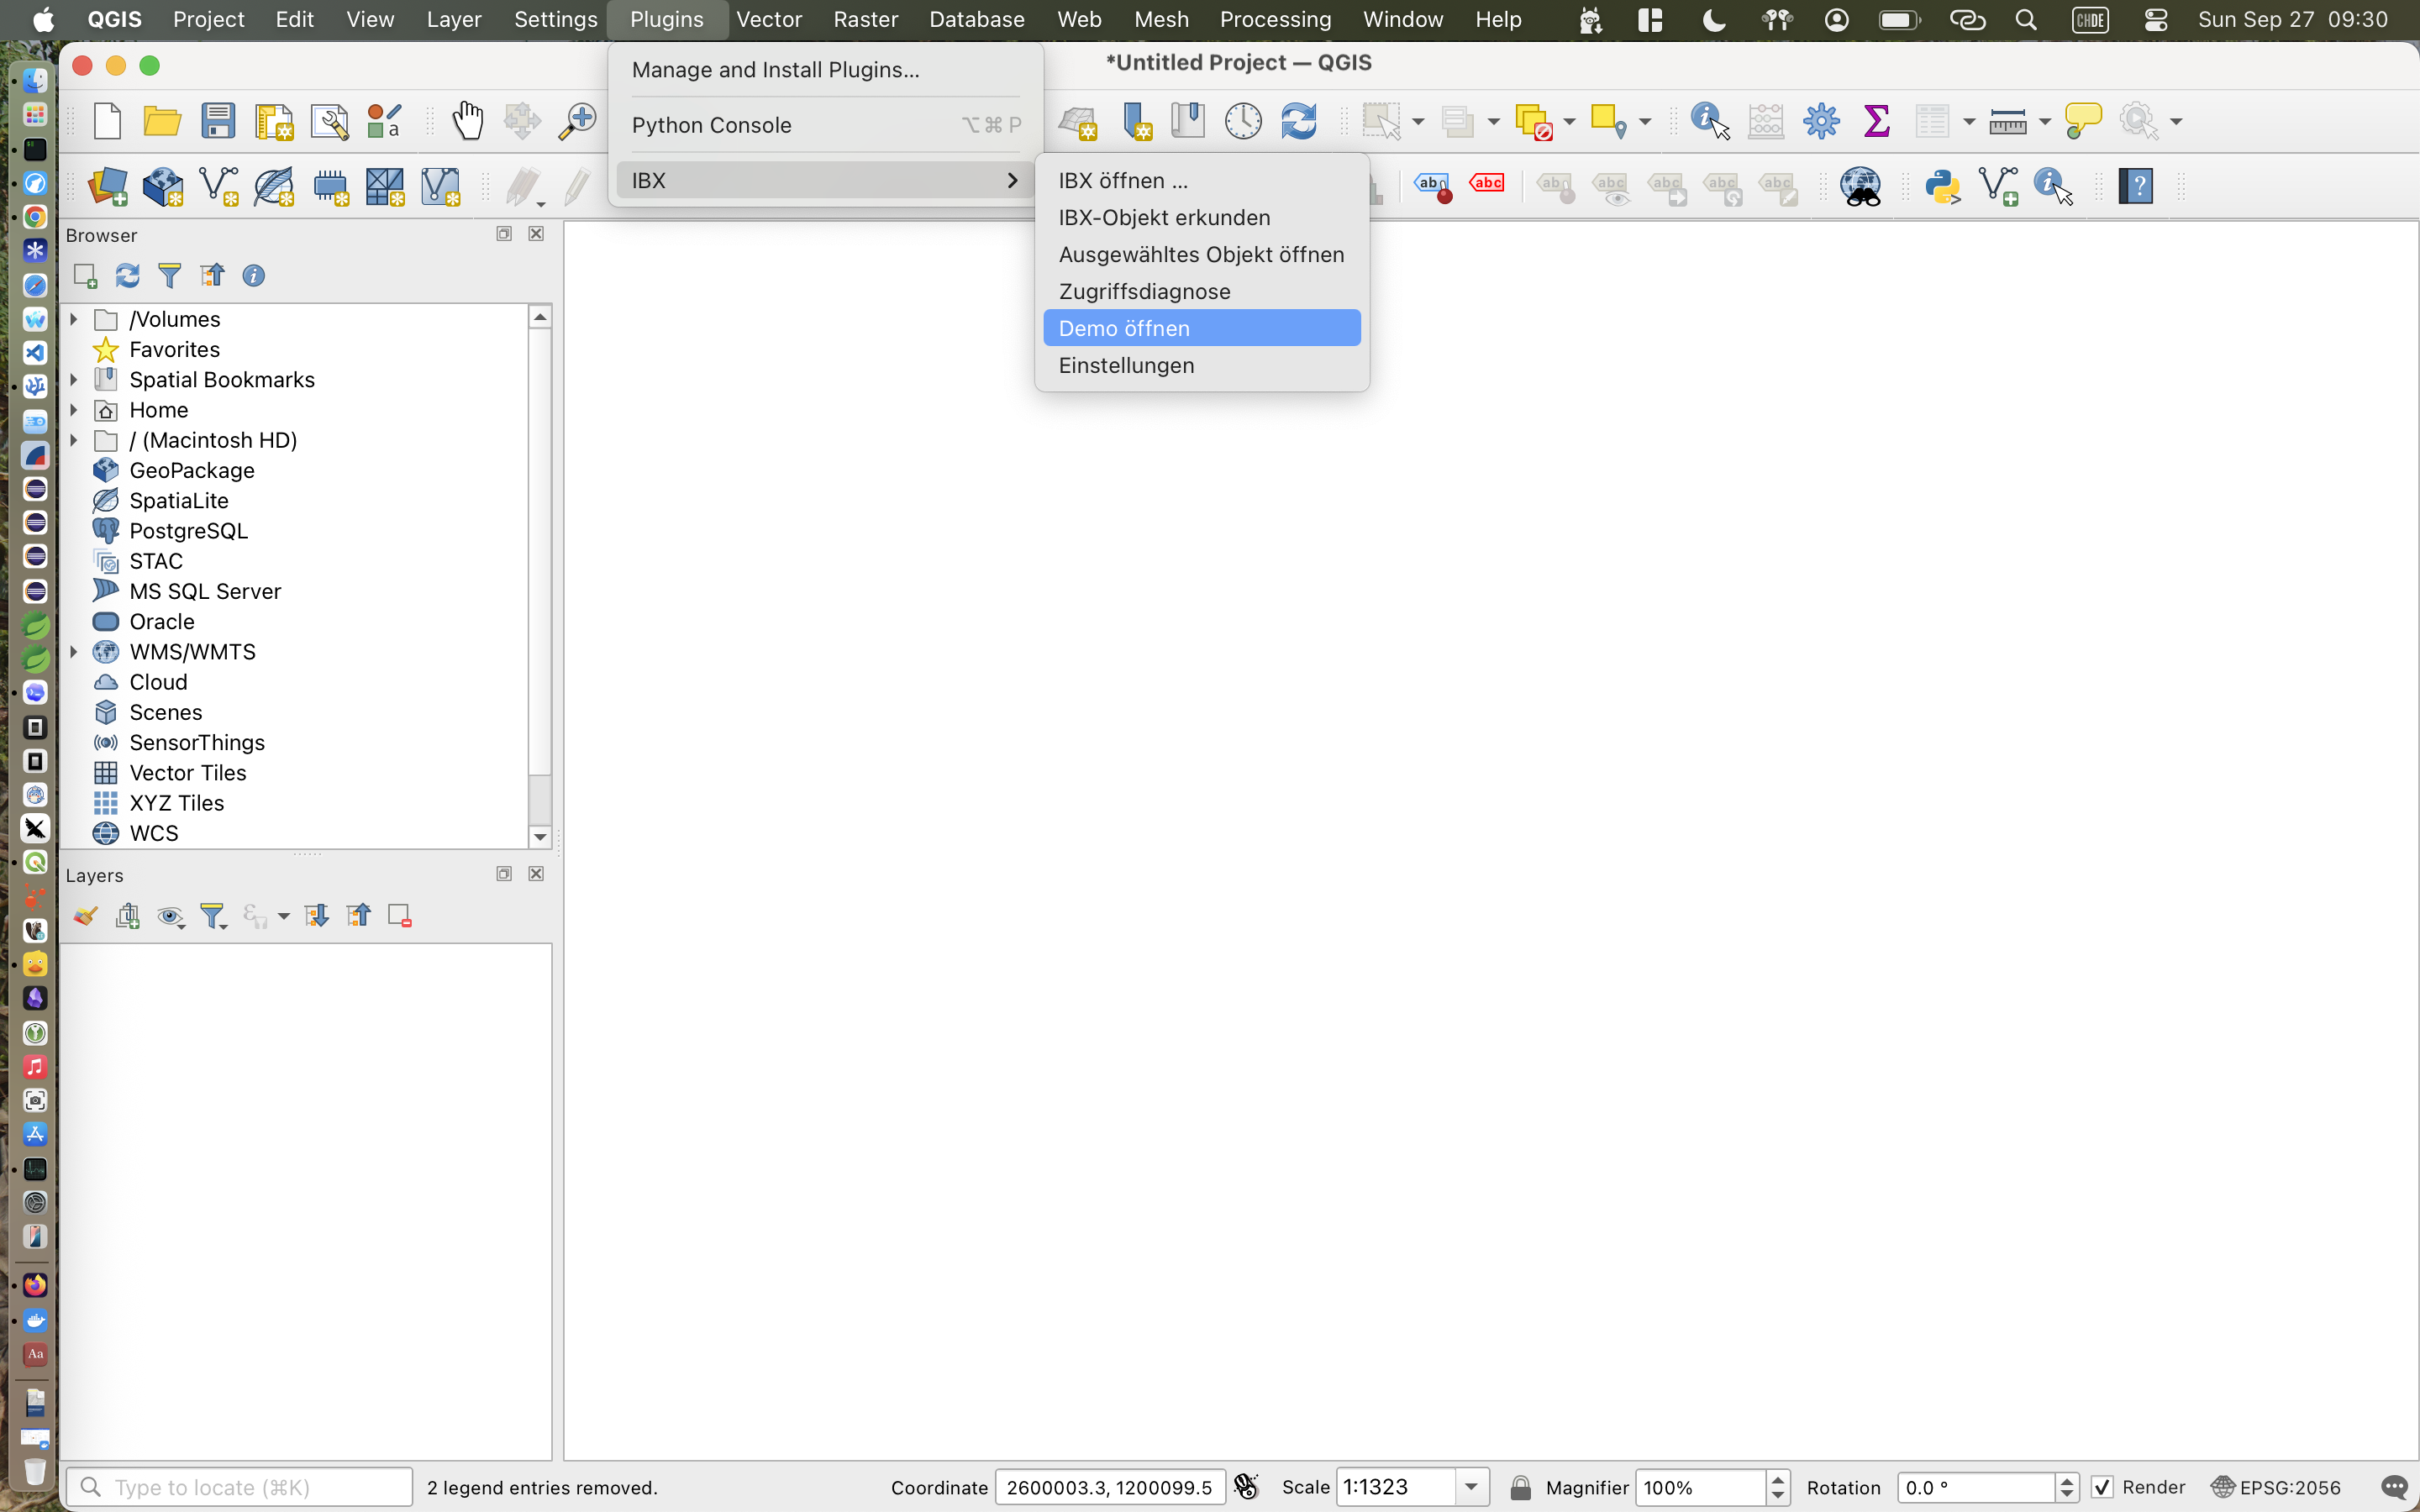Image resolution: width=2420 pixels, height=1512 pixels.
Task: Open the Temporal Controller clock icon
Action: point(1243,122)
